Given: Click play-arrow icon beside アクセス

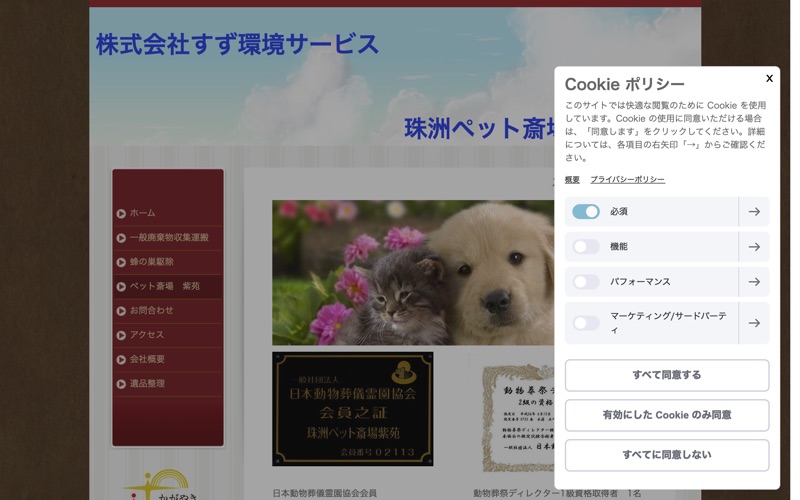Looking at the screenshot, I should 121,336.
